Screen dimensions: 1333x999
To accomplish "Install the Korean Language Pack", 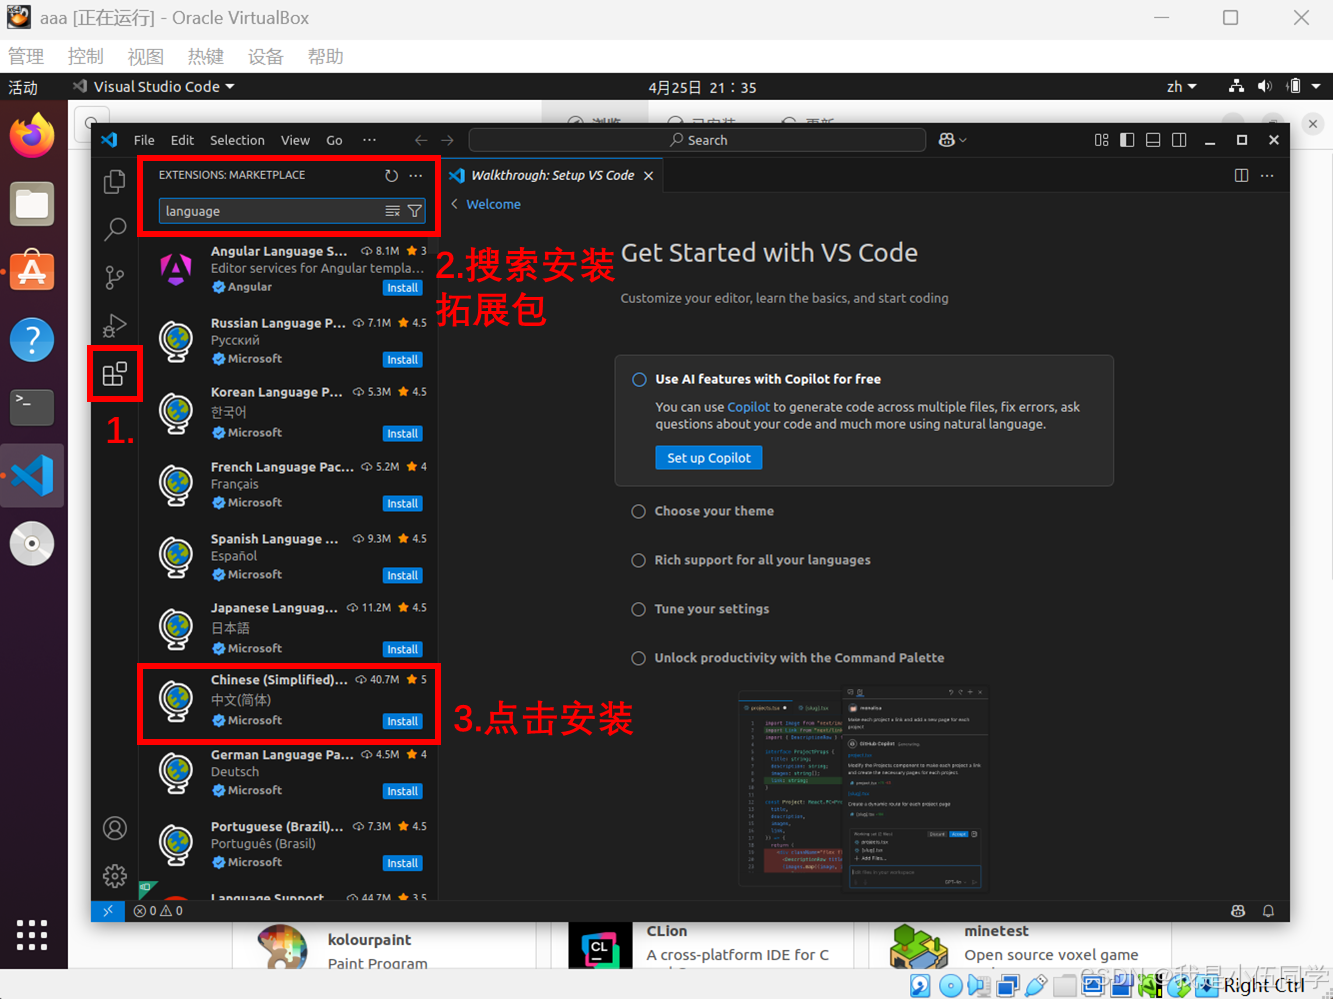I will (402, 433).
